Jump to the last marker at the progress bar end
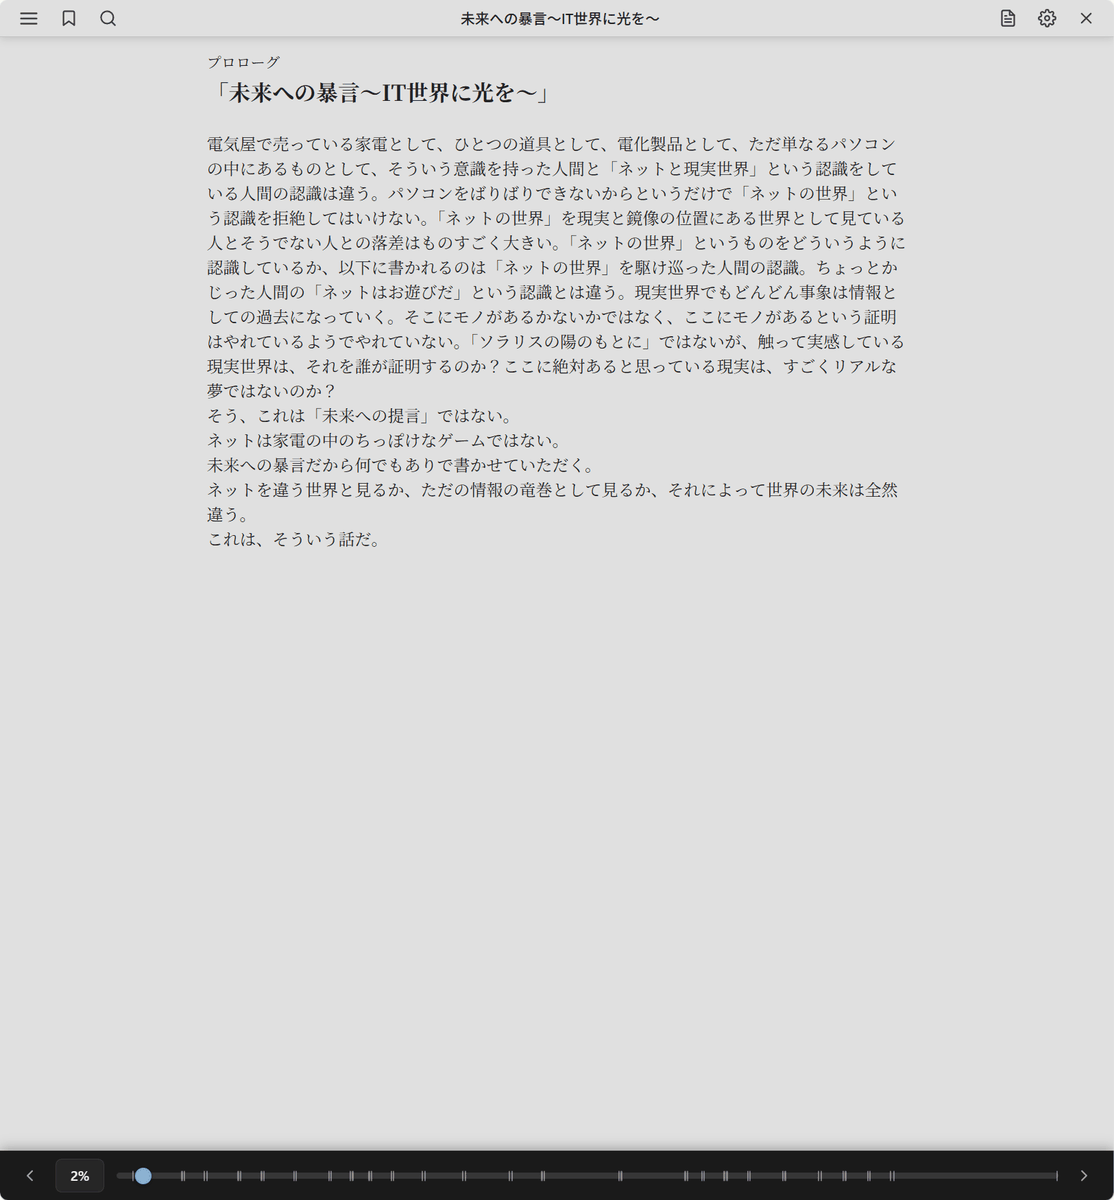Screen dimensions: 1114x1200 coord(1056,1176)
